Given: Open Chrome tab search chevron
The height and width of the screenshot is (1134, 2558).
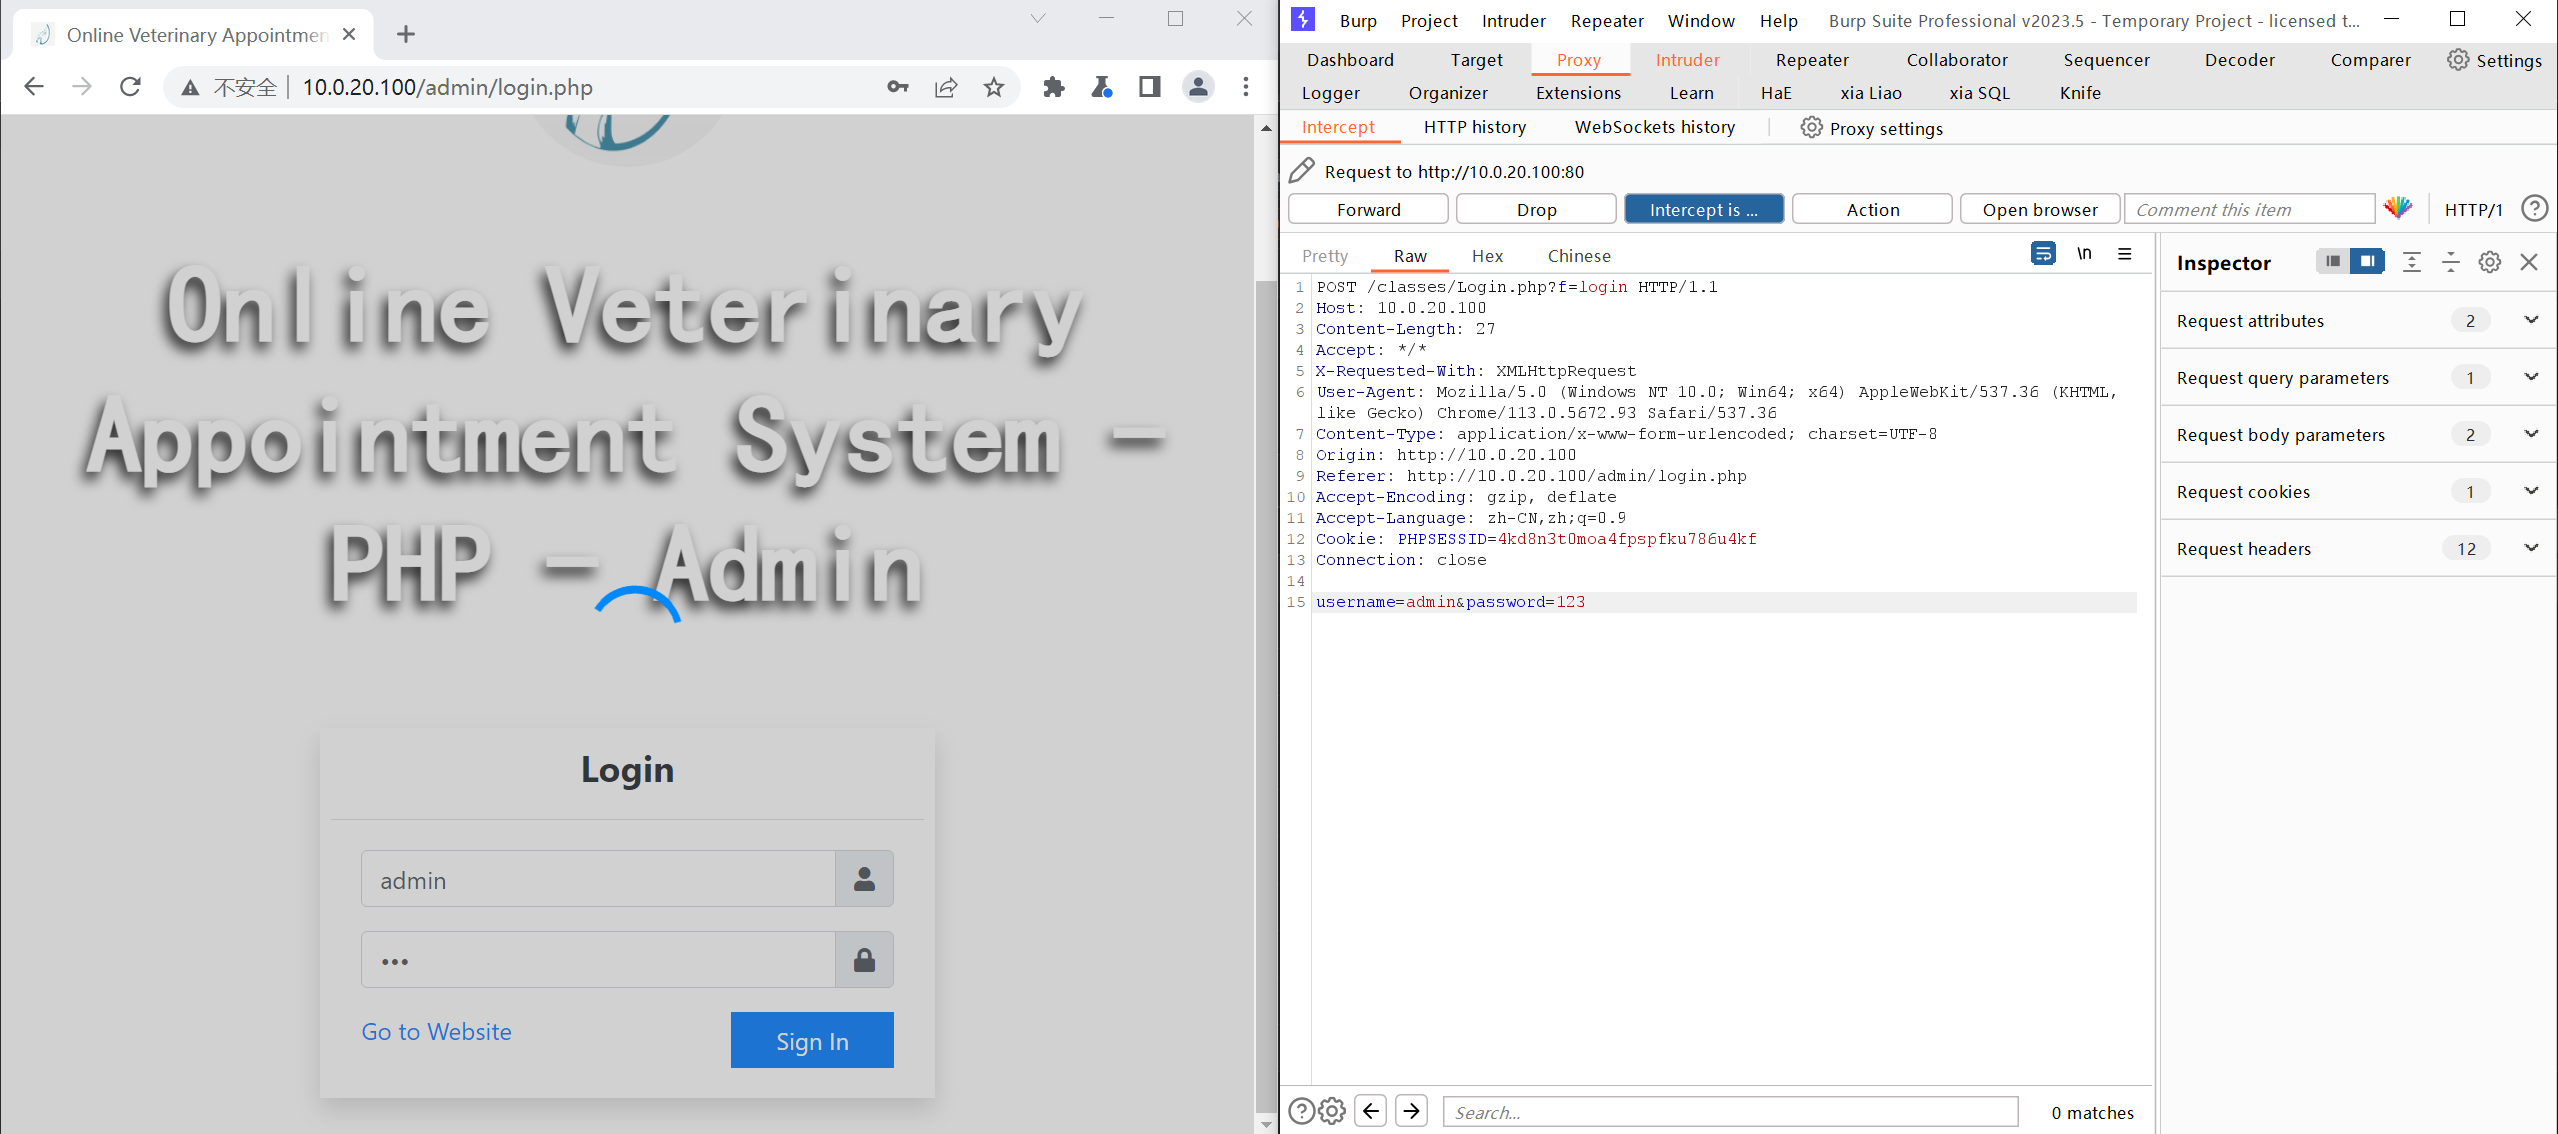Looking at the screenshot, I should tap(1038, 19).
